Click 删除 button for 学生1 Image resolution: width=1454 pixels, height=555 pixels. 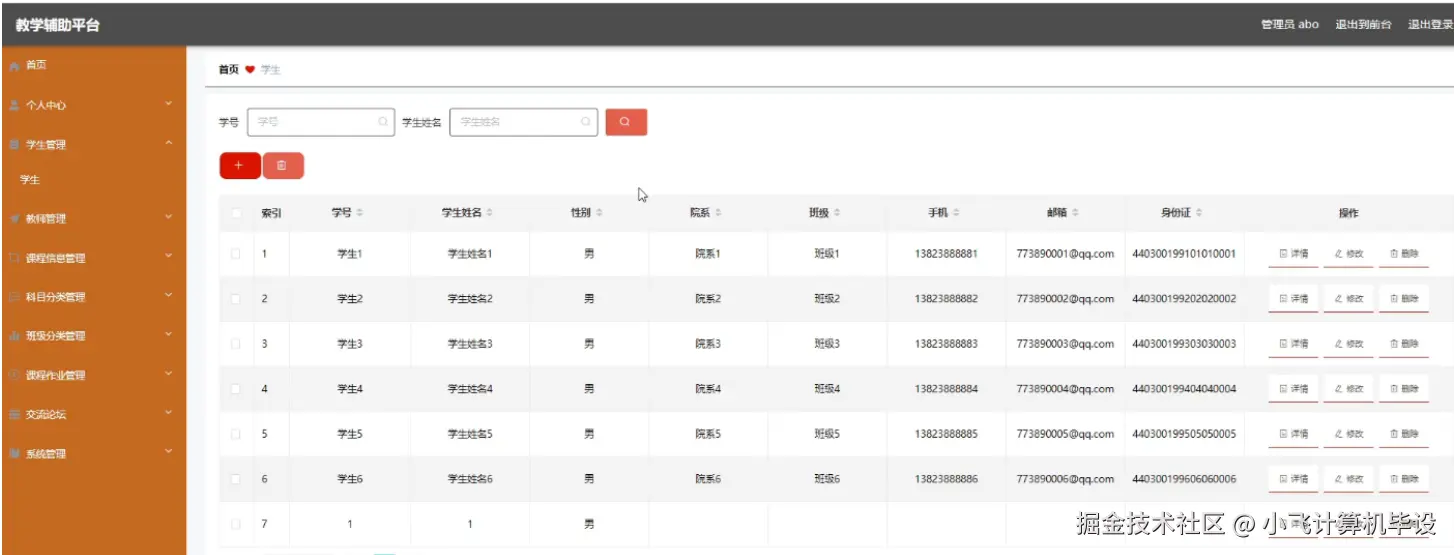click(x=1403, y=254)
